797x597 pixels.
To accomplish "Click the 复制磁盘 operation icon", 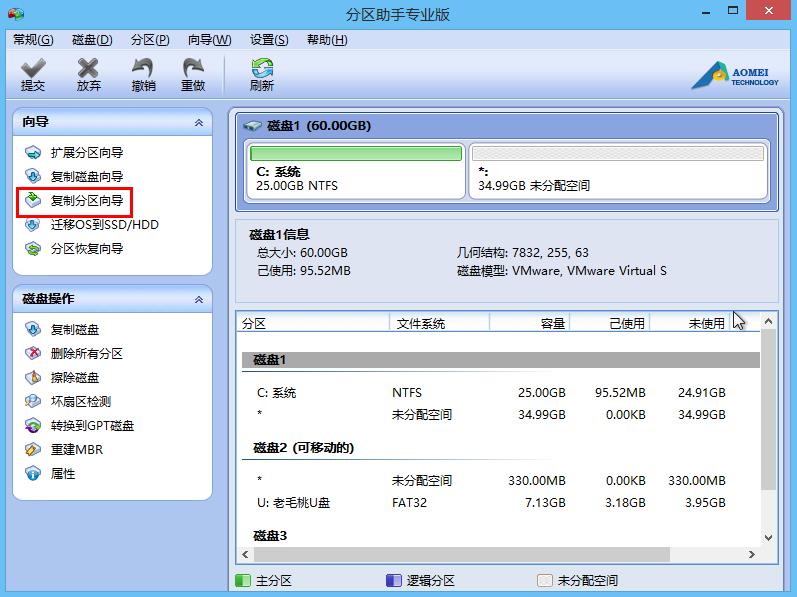I will pyautogui.click(x=33, y=329).
